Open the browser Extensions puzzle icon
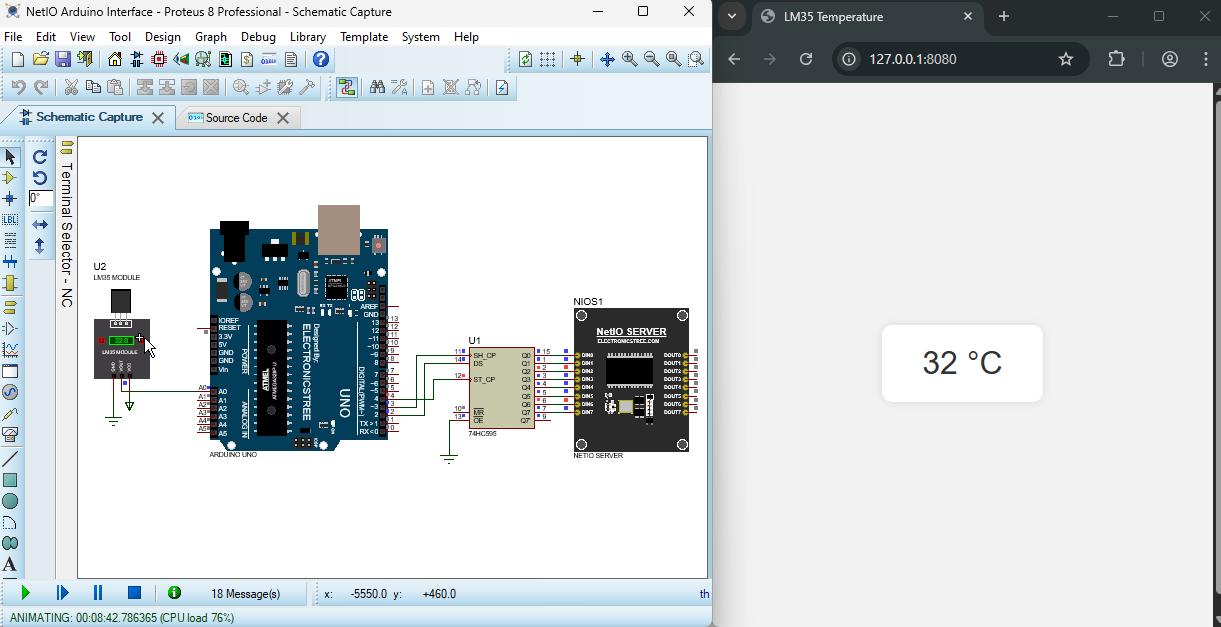Viewport: 1221px width, 627px height. 1117,59
